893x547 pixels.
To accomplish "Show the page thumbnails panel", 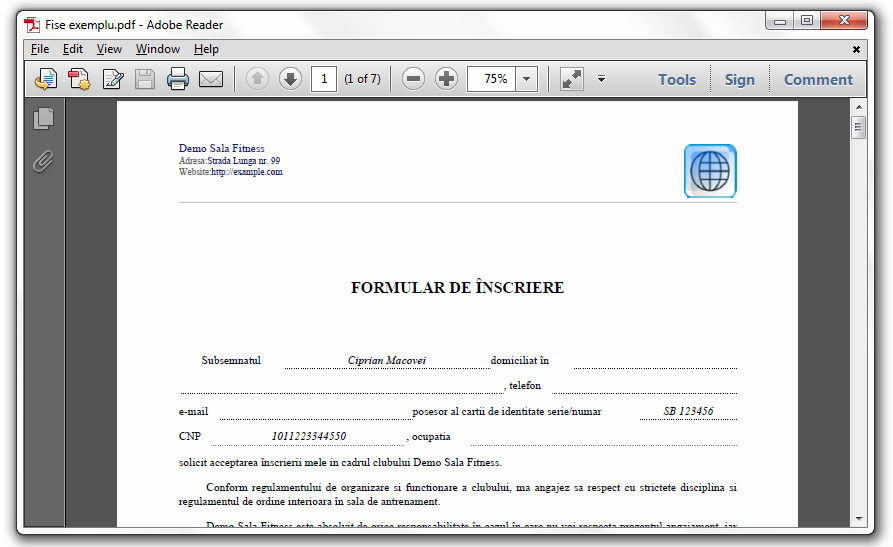I will pos(43,119).
